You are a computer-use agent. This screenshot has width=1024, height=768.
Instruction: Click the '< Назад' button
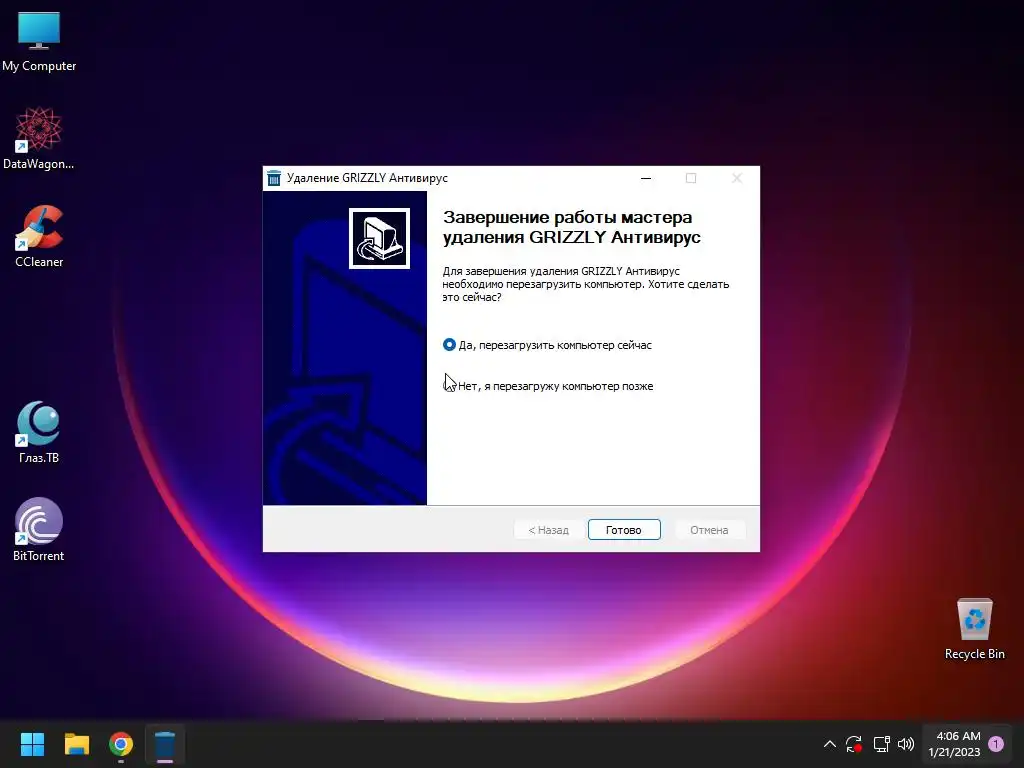(x=549, y=530)
